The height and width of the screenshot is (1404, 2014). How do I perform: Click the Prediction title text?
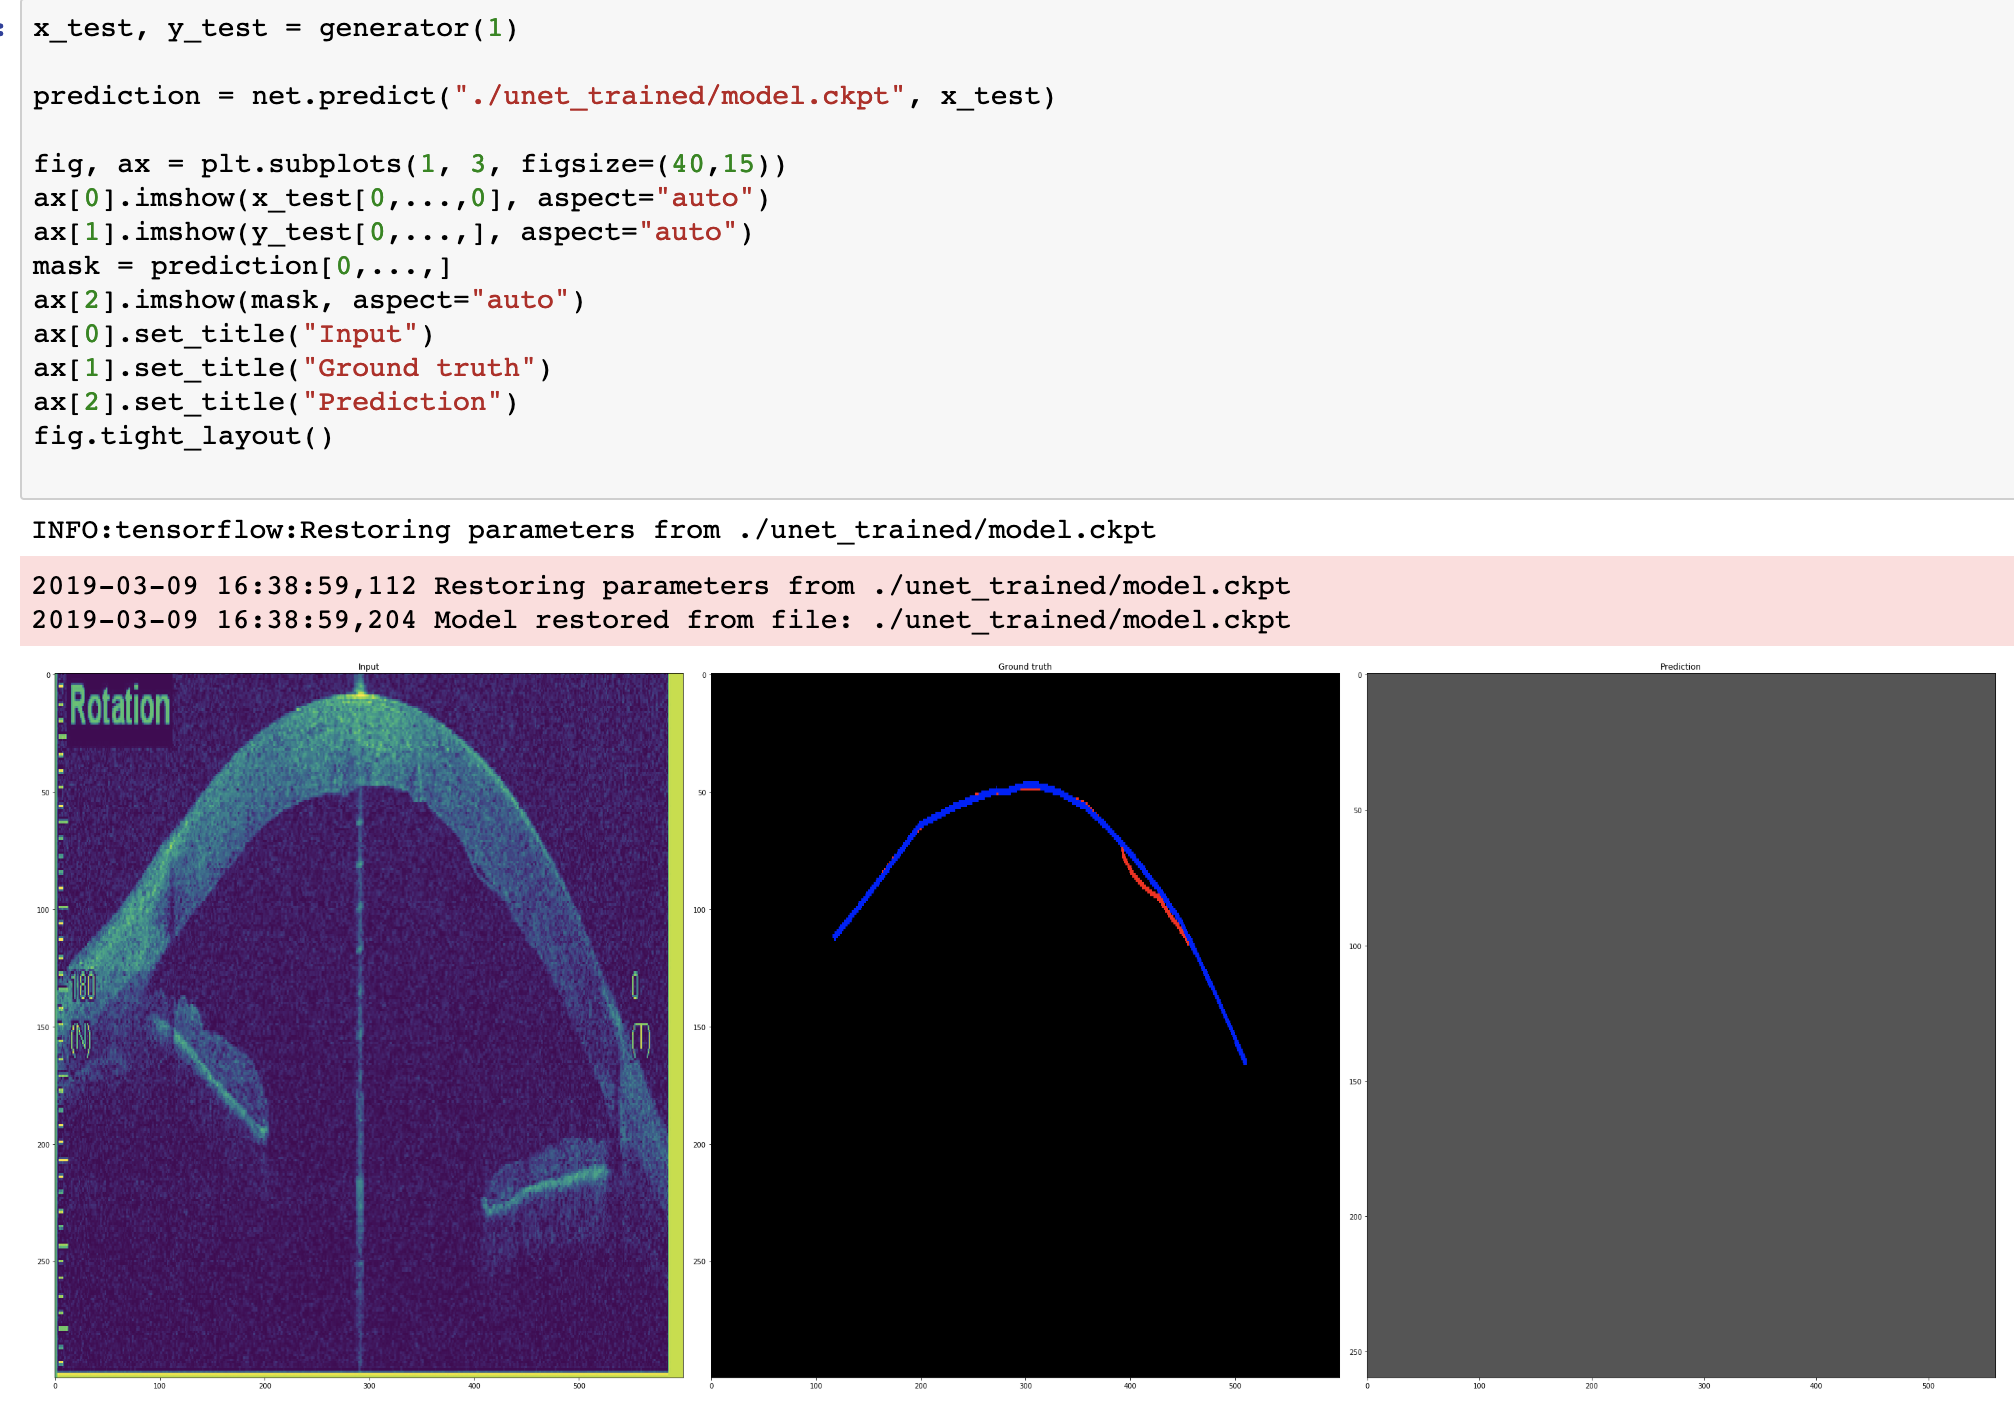point(1682,665)
